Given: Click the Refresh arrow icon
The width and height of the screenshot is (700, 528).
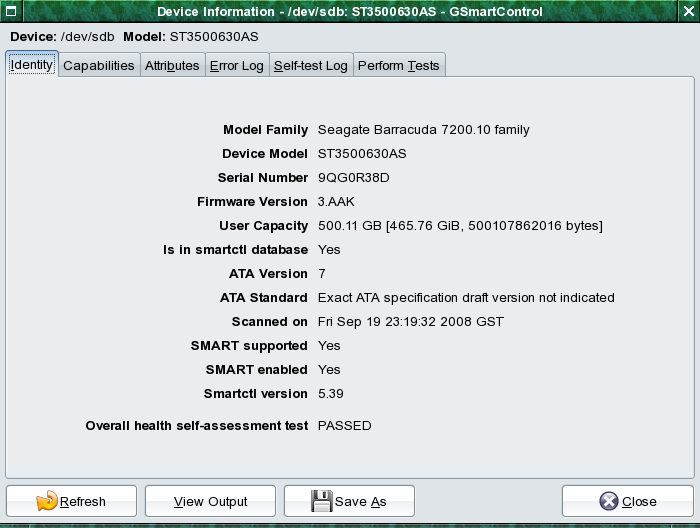Looking at the screenshot, I should (47, 501).
